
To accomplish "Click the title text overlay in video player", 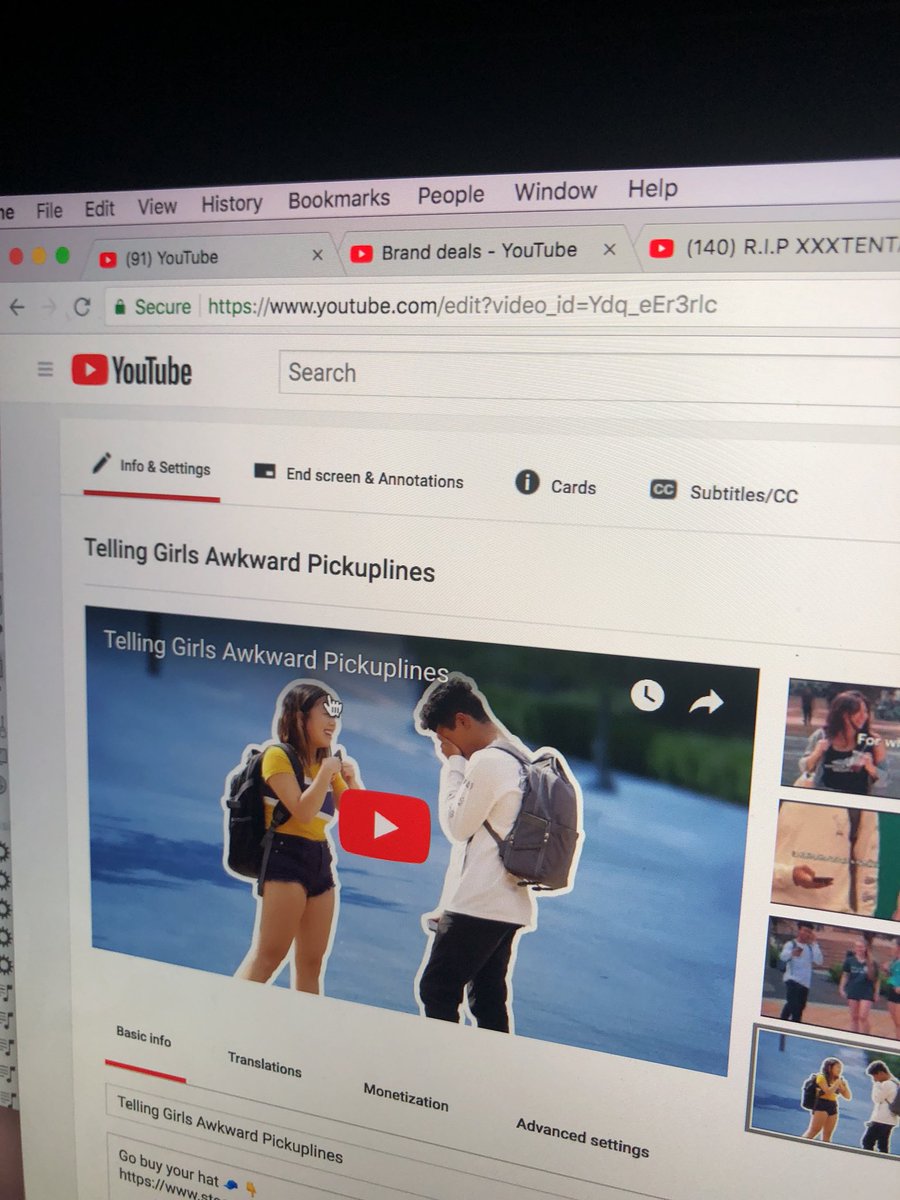I will 275,656.
